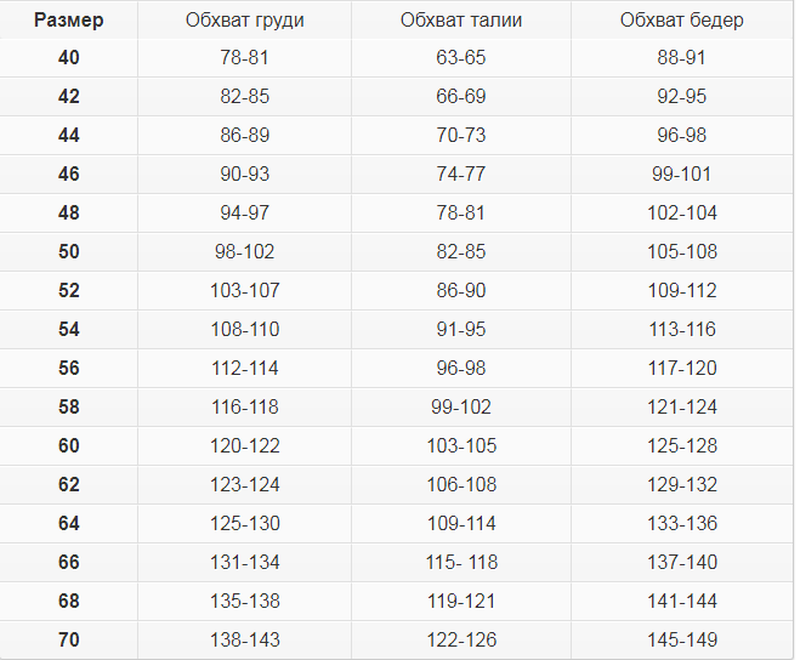Click chest value 125-130
The height and width of the screenshot is (660, 800).
point(245,523)
